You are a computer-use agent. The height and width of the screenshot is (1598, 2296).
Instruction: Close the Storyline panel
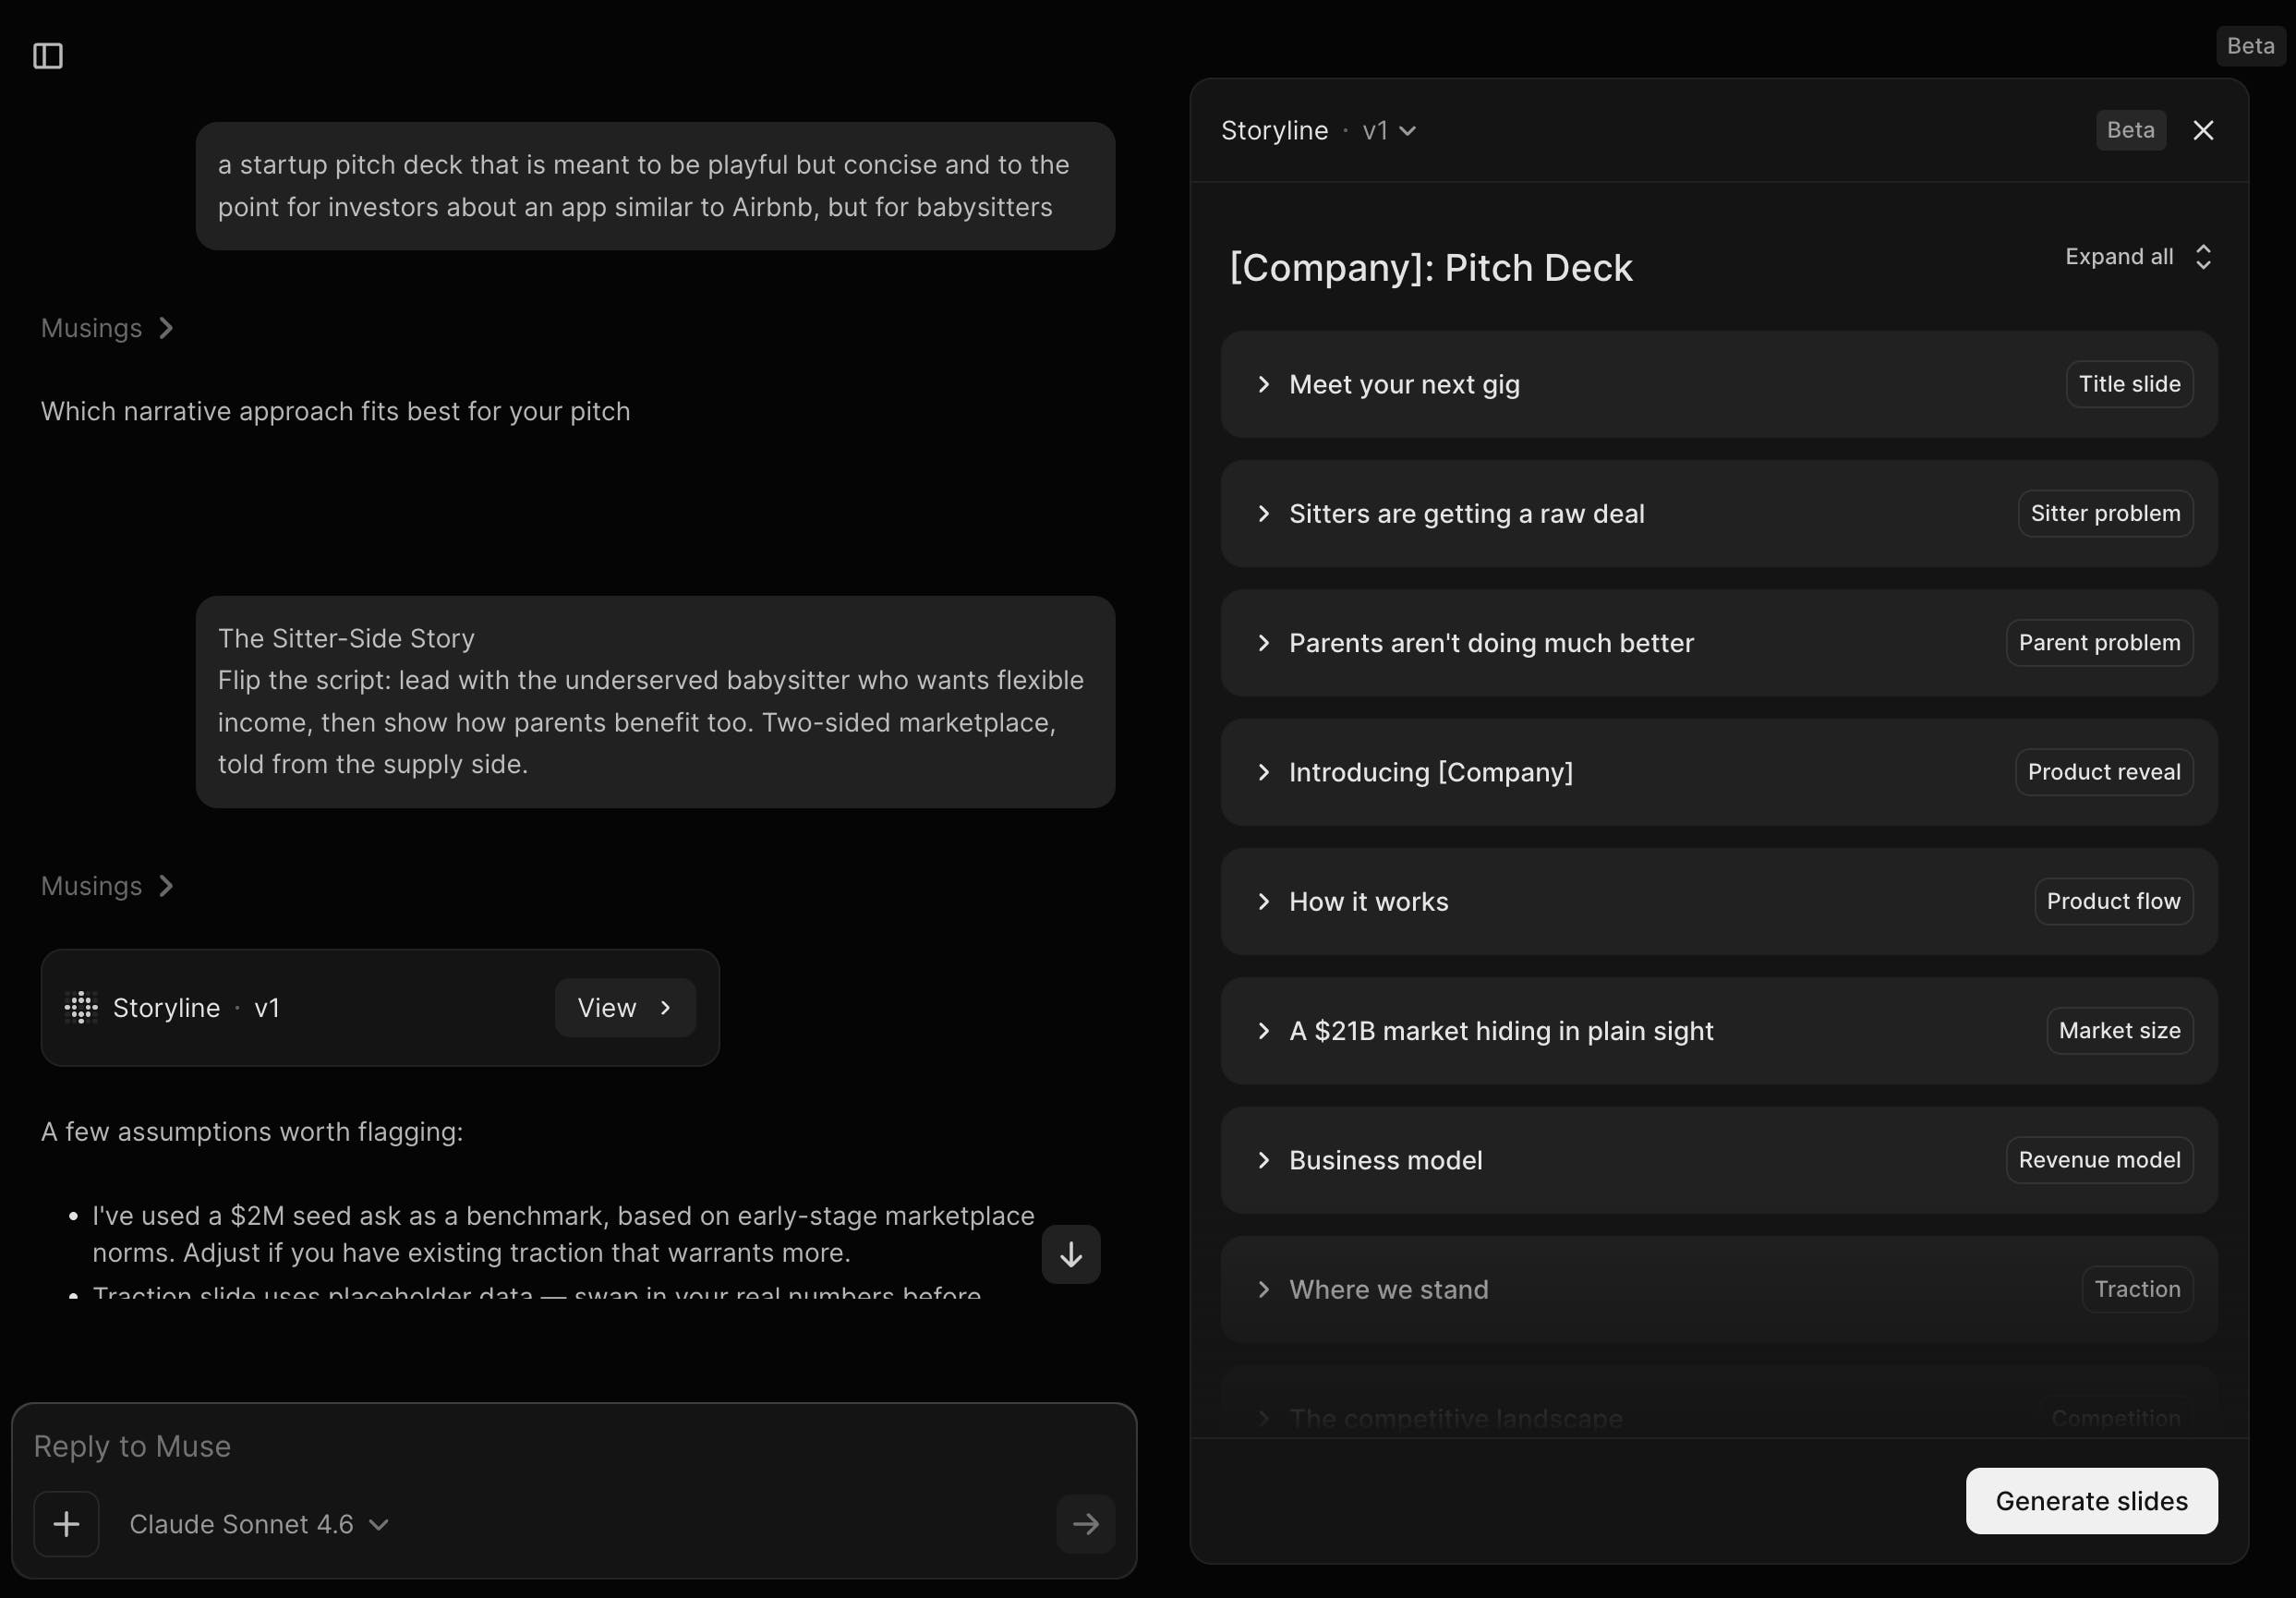[x=2203, y=130]
